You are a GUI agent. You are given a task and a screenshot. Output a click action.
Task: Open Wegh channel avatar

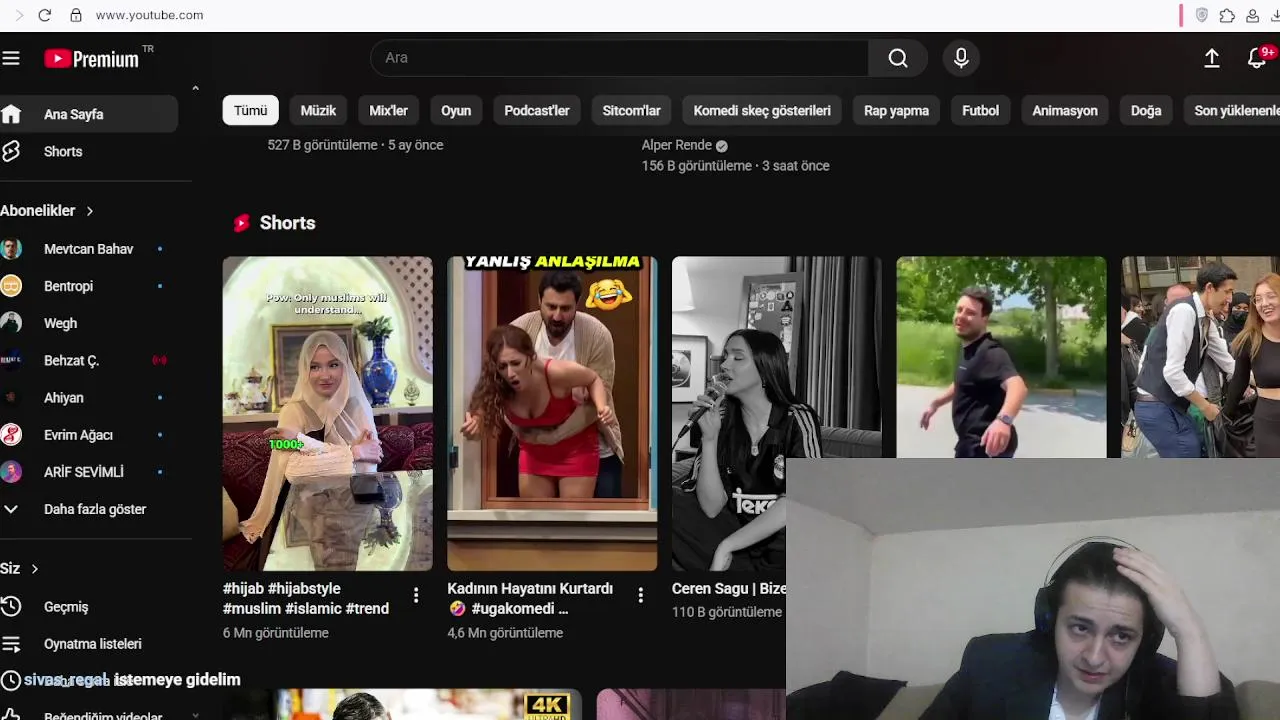(x=11, y=323)
